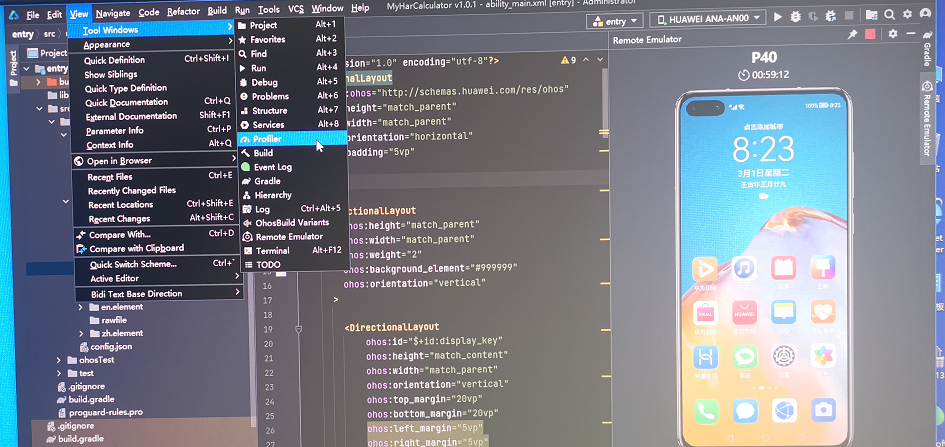
Task: Click the 00:59:12 emulator timer
Action: tap(764, 75)
